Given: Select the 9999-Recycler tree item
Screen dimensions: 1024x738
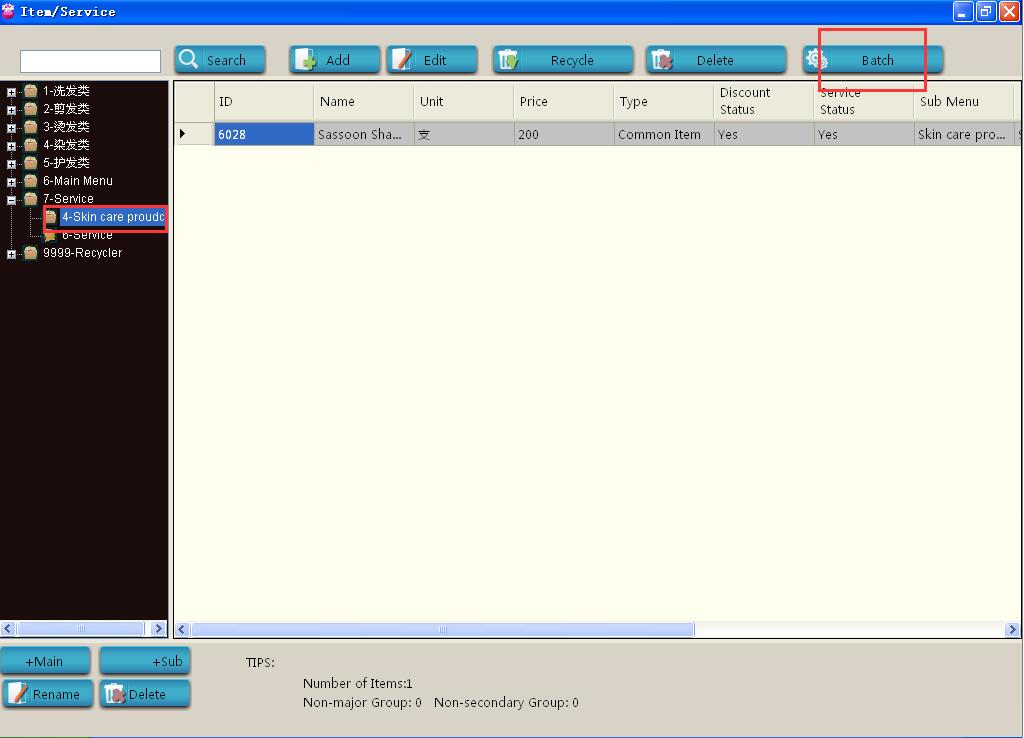Looking at the screenshot, I should point(82,253).
